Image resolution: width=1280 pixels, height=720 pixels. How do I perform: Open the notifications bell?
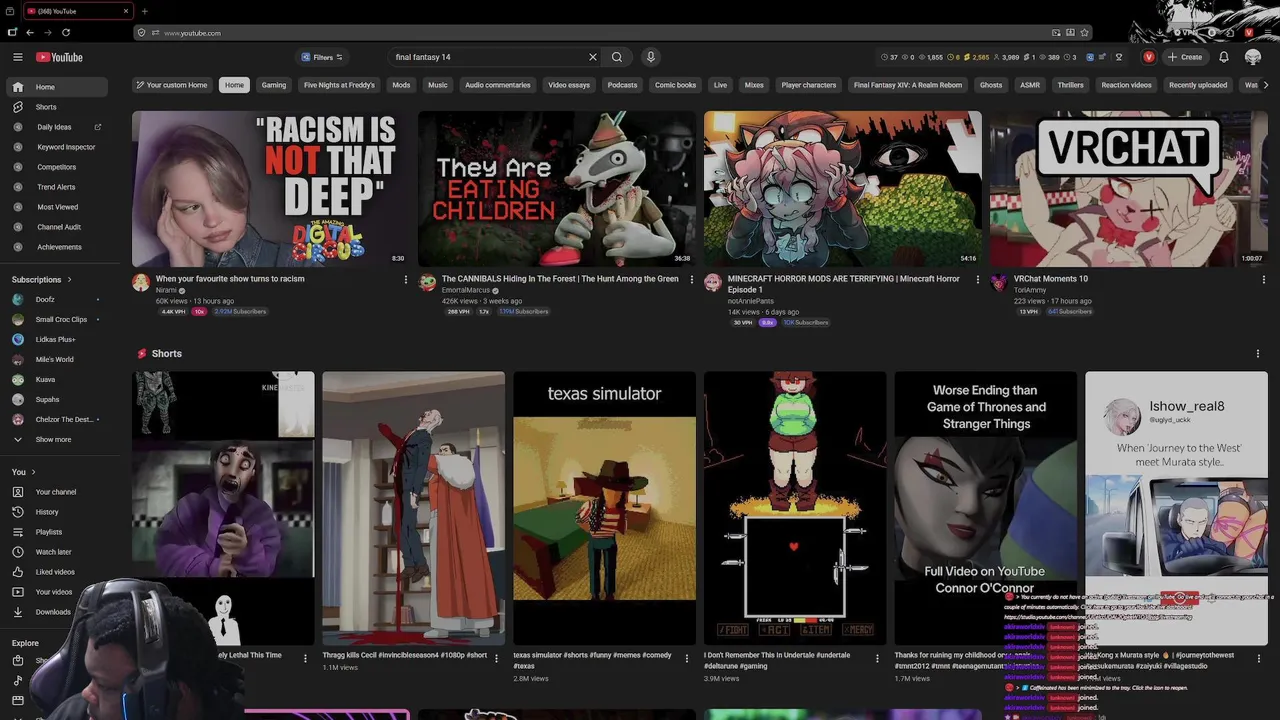[x=1223, y=57]
